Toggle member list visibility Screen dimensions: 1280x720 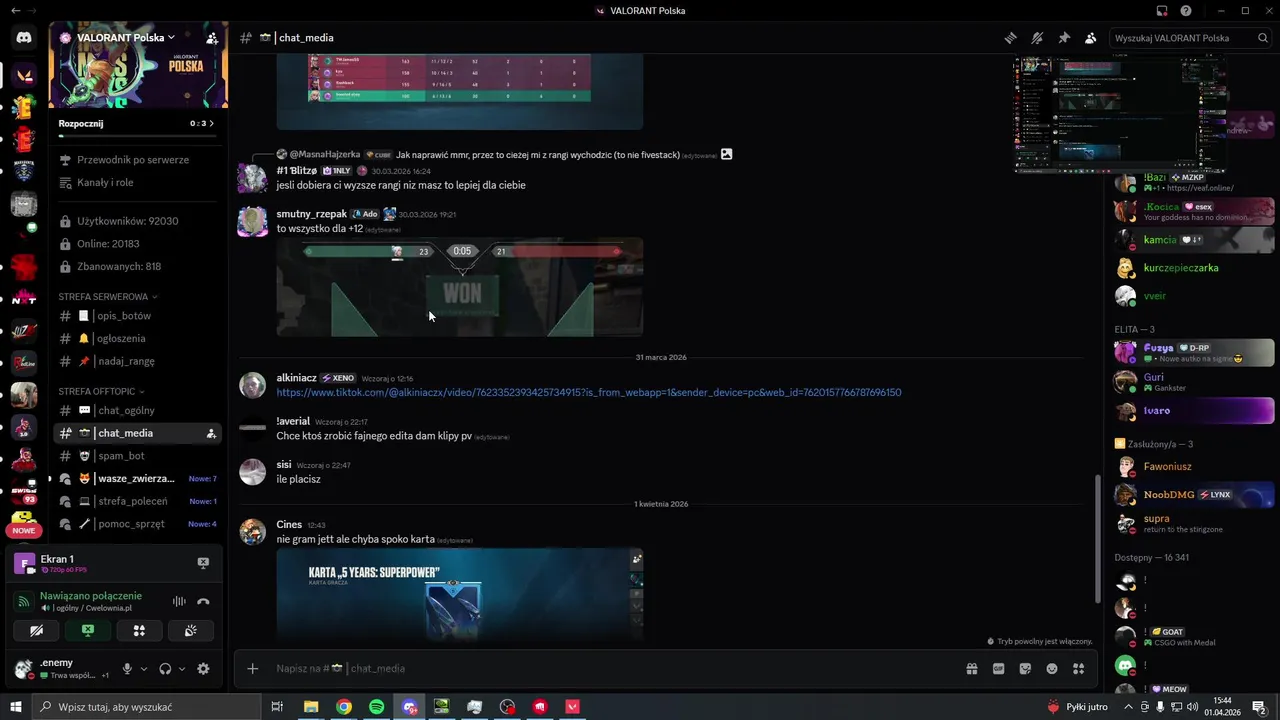point(1090,38)
